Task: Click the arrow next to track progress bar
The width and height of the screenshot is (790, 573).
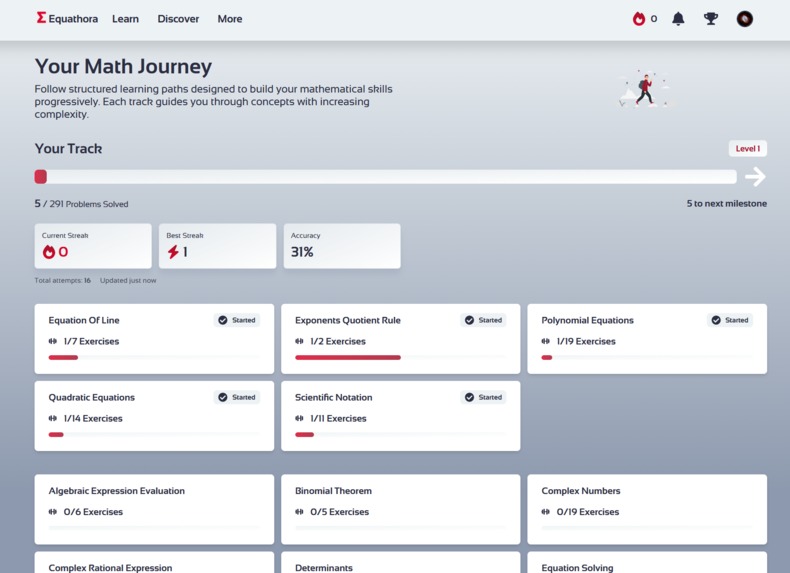Action: click(755, 176)
